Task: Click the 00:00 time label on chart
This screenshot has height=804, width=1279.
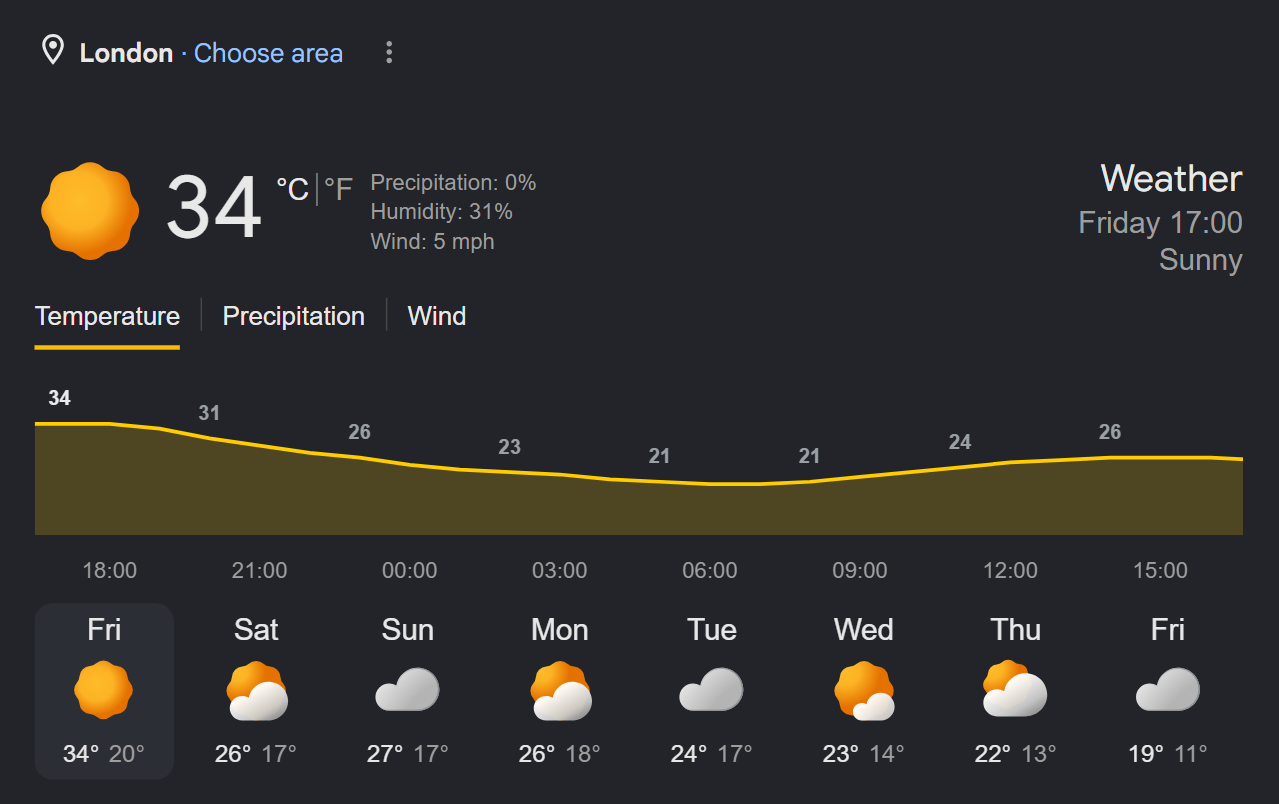Action: (409, 571)
